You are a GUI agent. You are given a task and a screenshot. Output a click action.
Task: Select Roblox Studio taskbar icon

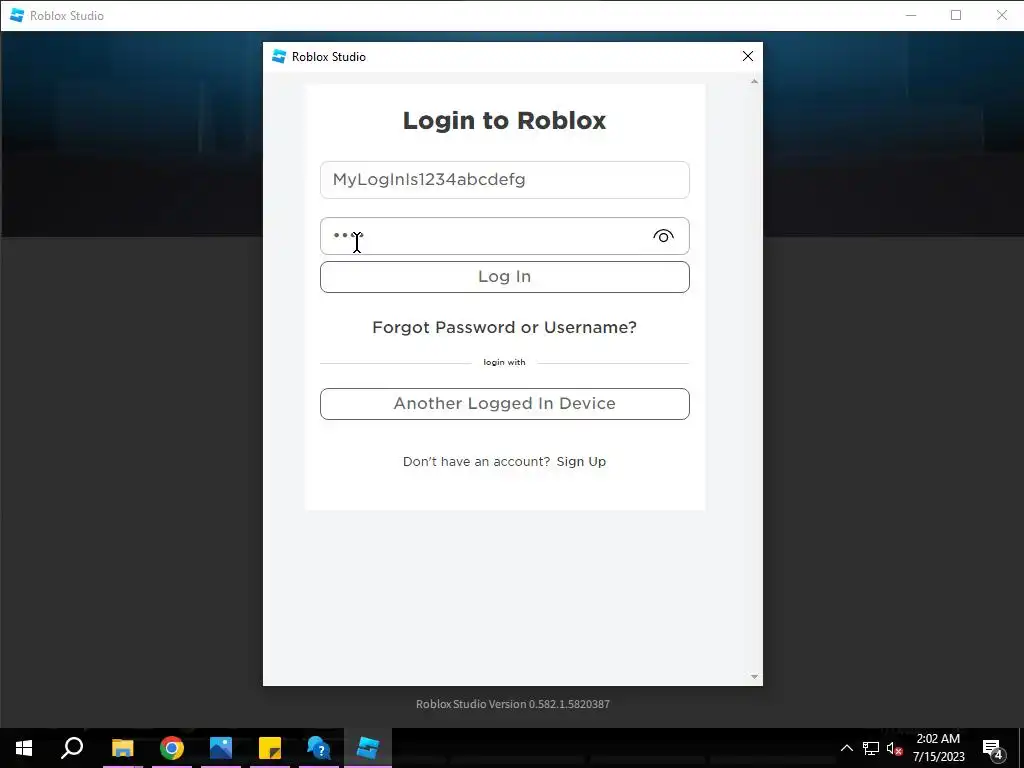pos(368,748)
